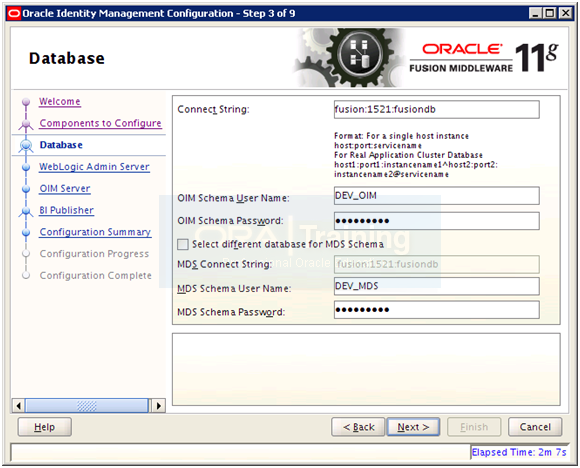Click the MDS Schema User Name field
The height and width of the screenshot is (468, 580).
click(x=436, y=286)
